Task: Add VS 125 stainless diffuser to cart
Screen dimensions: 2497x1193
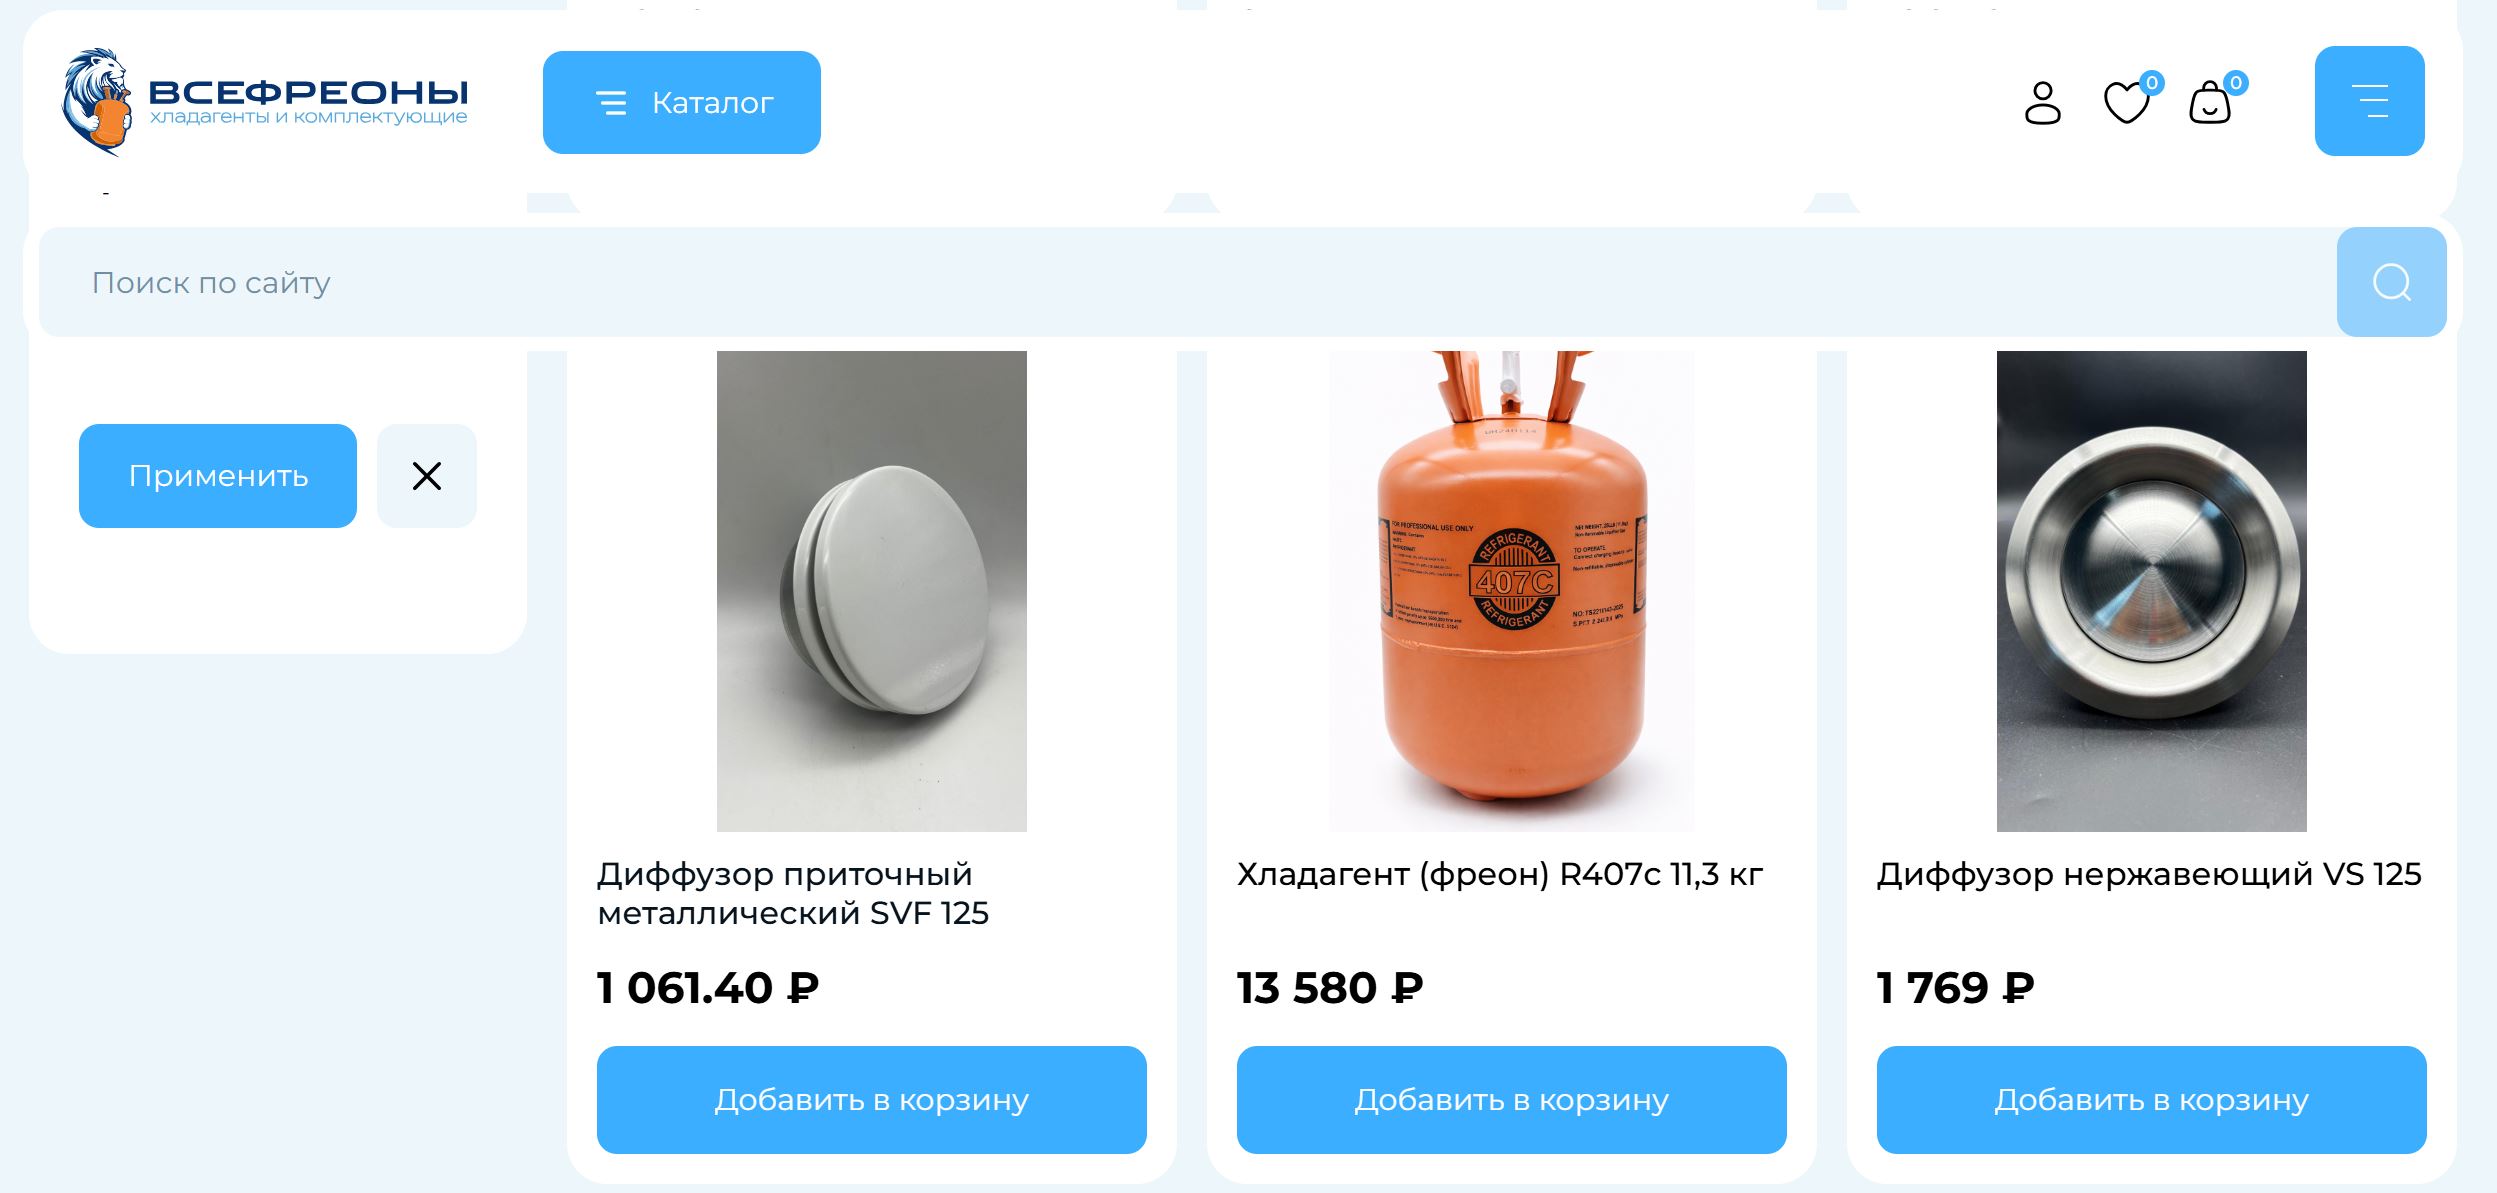Action: point(2152,1100)
